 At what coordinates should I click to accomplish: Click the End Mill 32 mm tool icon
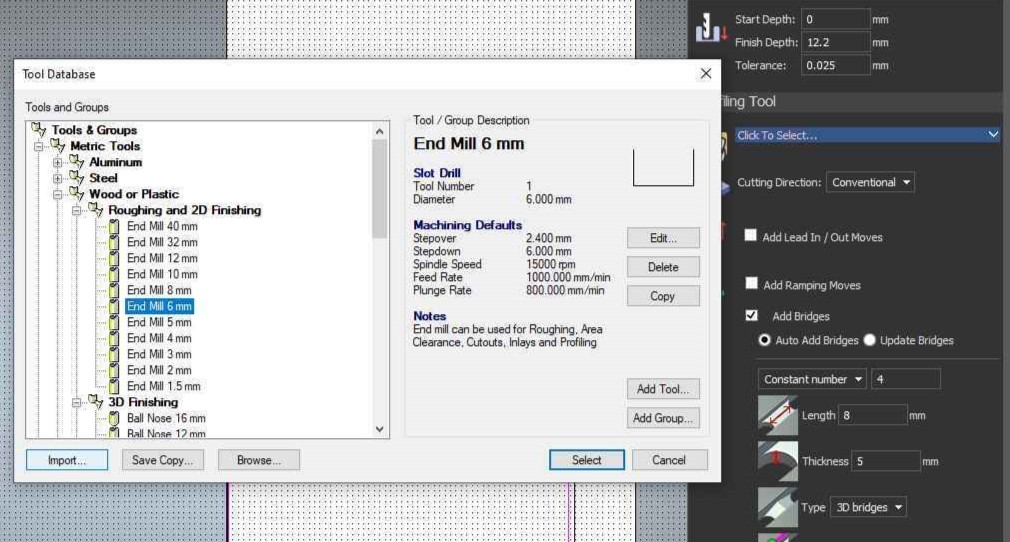point(114,242)
